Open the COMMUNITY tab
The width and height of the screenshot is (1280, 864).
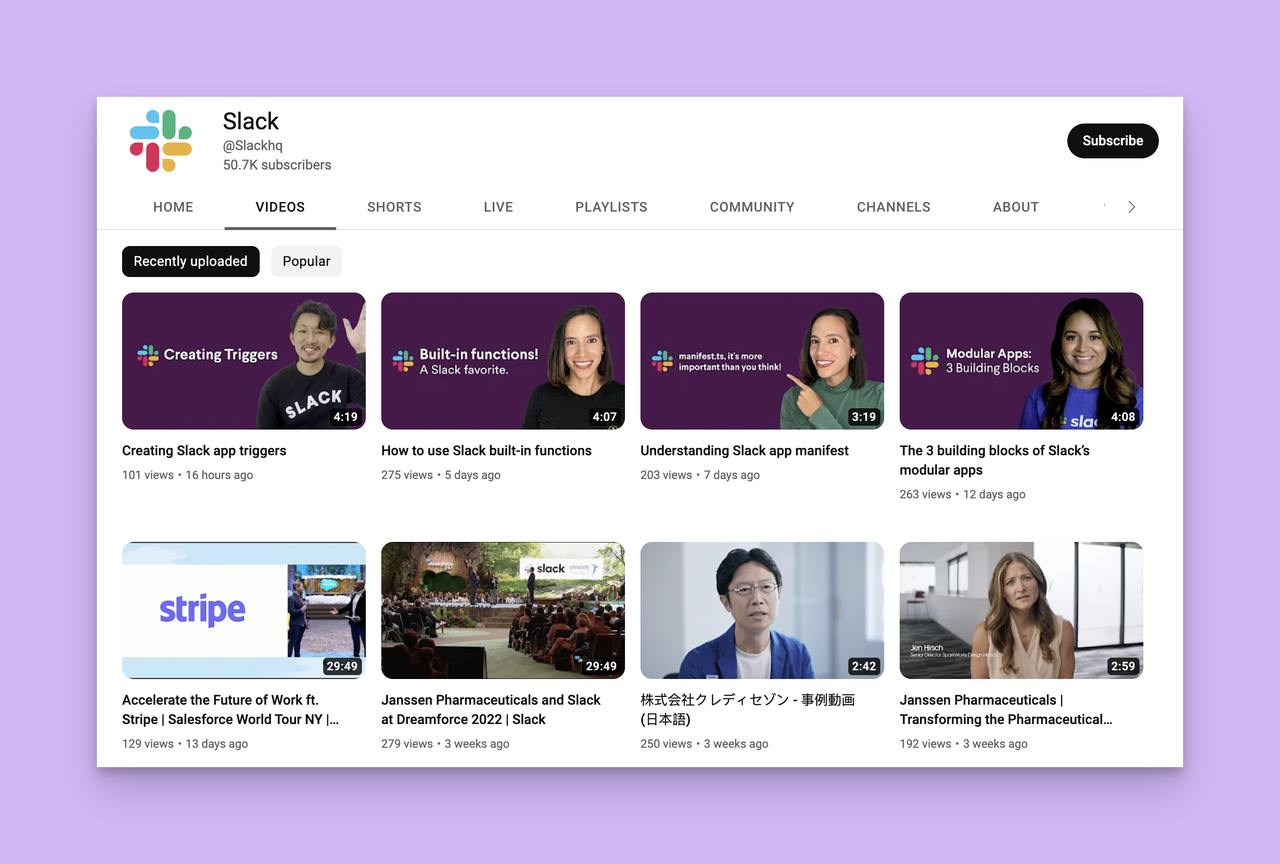coord(752,207)
